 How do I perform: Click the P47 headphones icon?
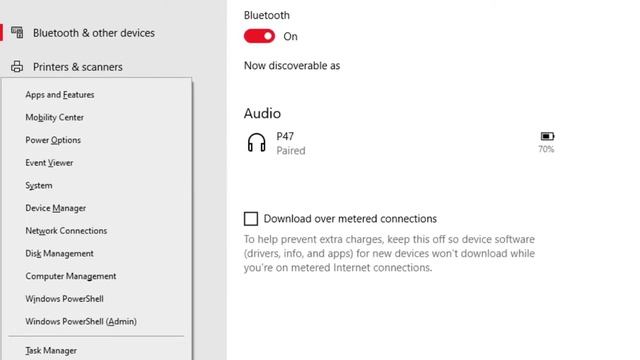coord(257,143)
